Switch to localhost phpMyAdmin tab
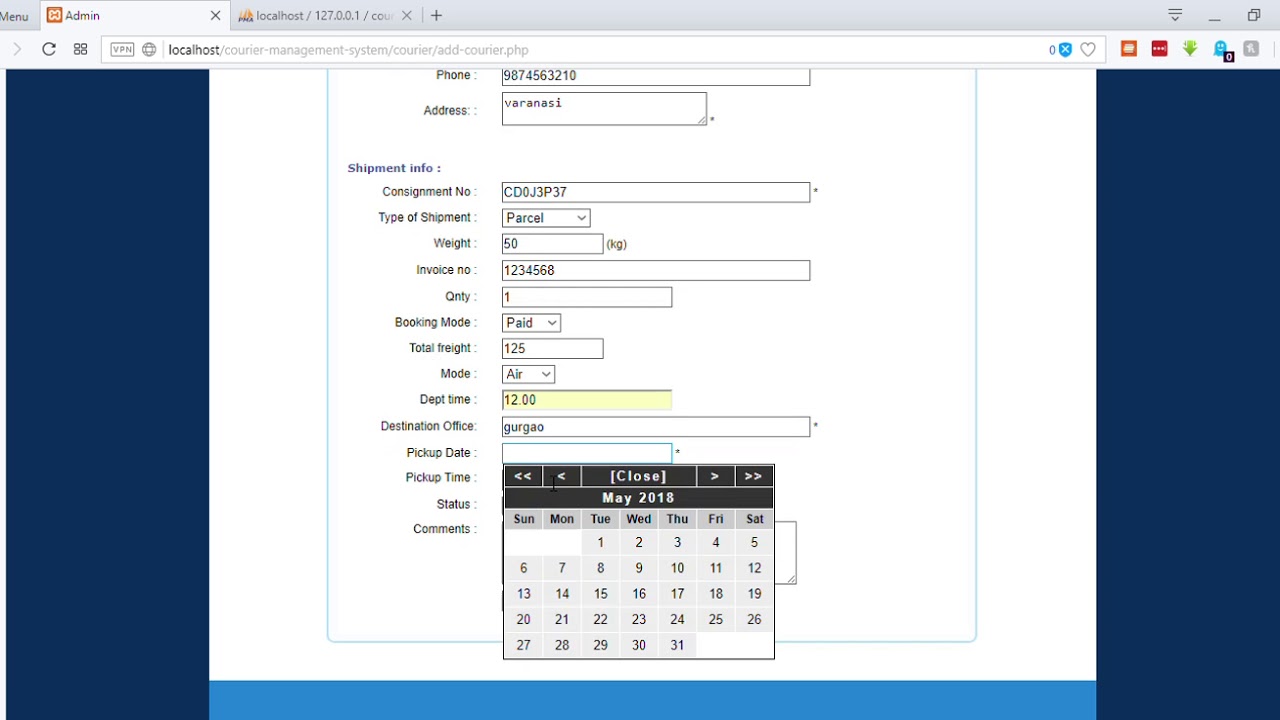Screen dimensions: 1280x720 (x=325, y=15)
